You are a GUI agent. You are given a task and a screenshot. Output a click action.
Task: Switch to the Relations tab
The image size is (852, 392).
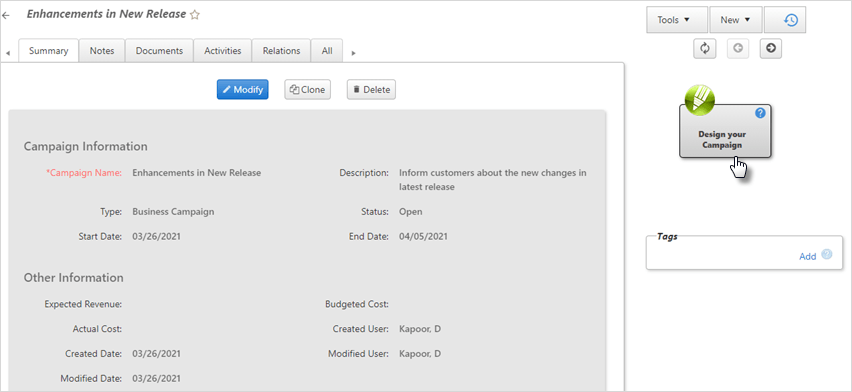click(281, 51)
